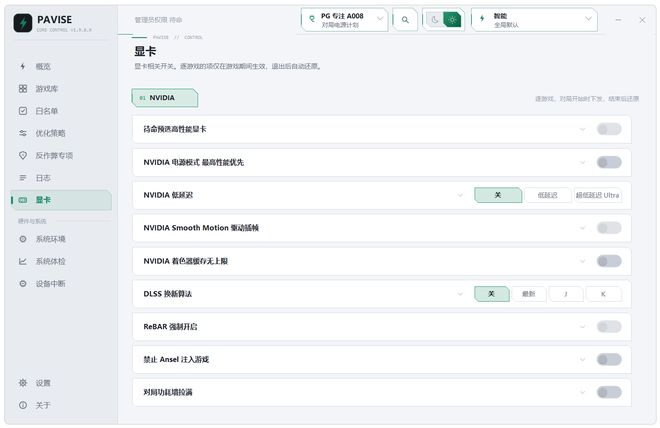Toggle 待命预选高性能显卡 switch
The width and height of the screenshot is (660, 428).
coord(609,129)
